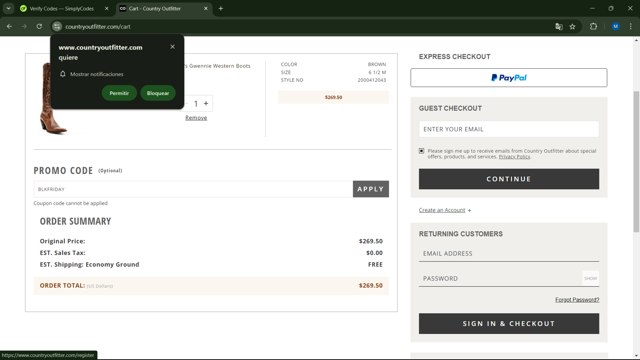640x360 pixels.
Task: Focus the countryoutfitter.com/cart address bar
Action: 302,27
